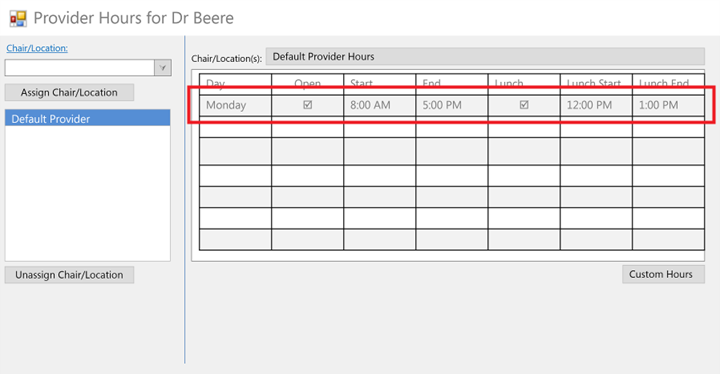720x374 pixels.
Task: Click the Lunch End column header
Action: pos(668,84)
